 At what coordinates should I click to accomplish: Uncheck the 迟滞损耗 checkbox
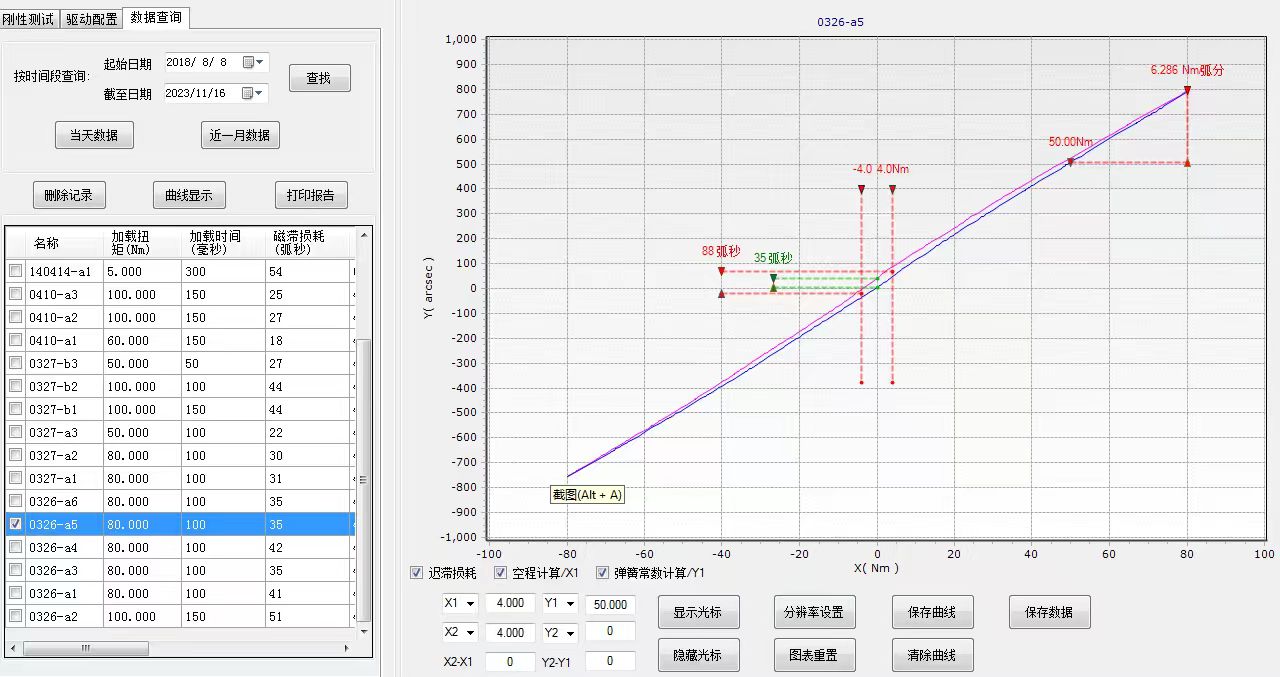click(x=417, y=573)
